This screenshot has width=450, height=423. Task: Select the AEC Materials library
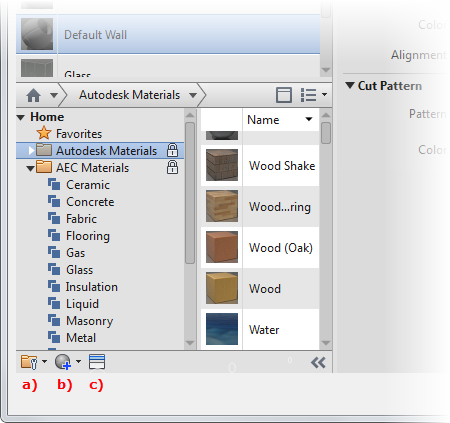click(x=92, y=168)
